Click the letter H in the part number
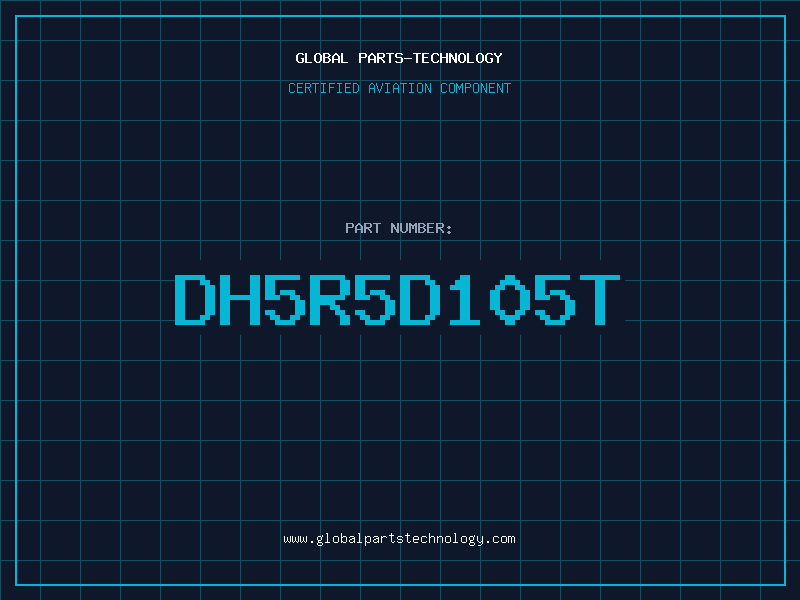This screenshot has width=800, height=600. point(240,299)
